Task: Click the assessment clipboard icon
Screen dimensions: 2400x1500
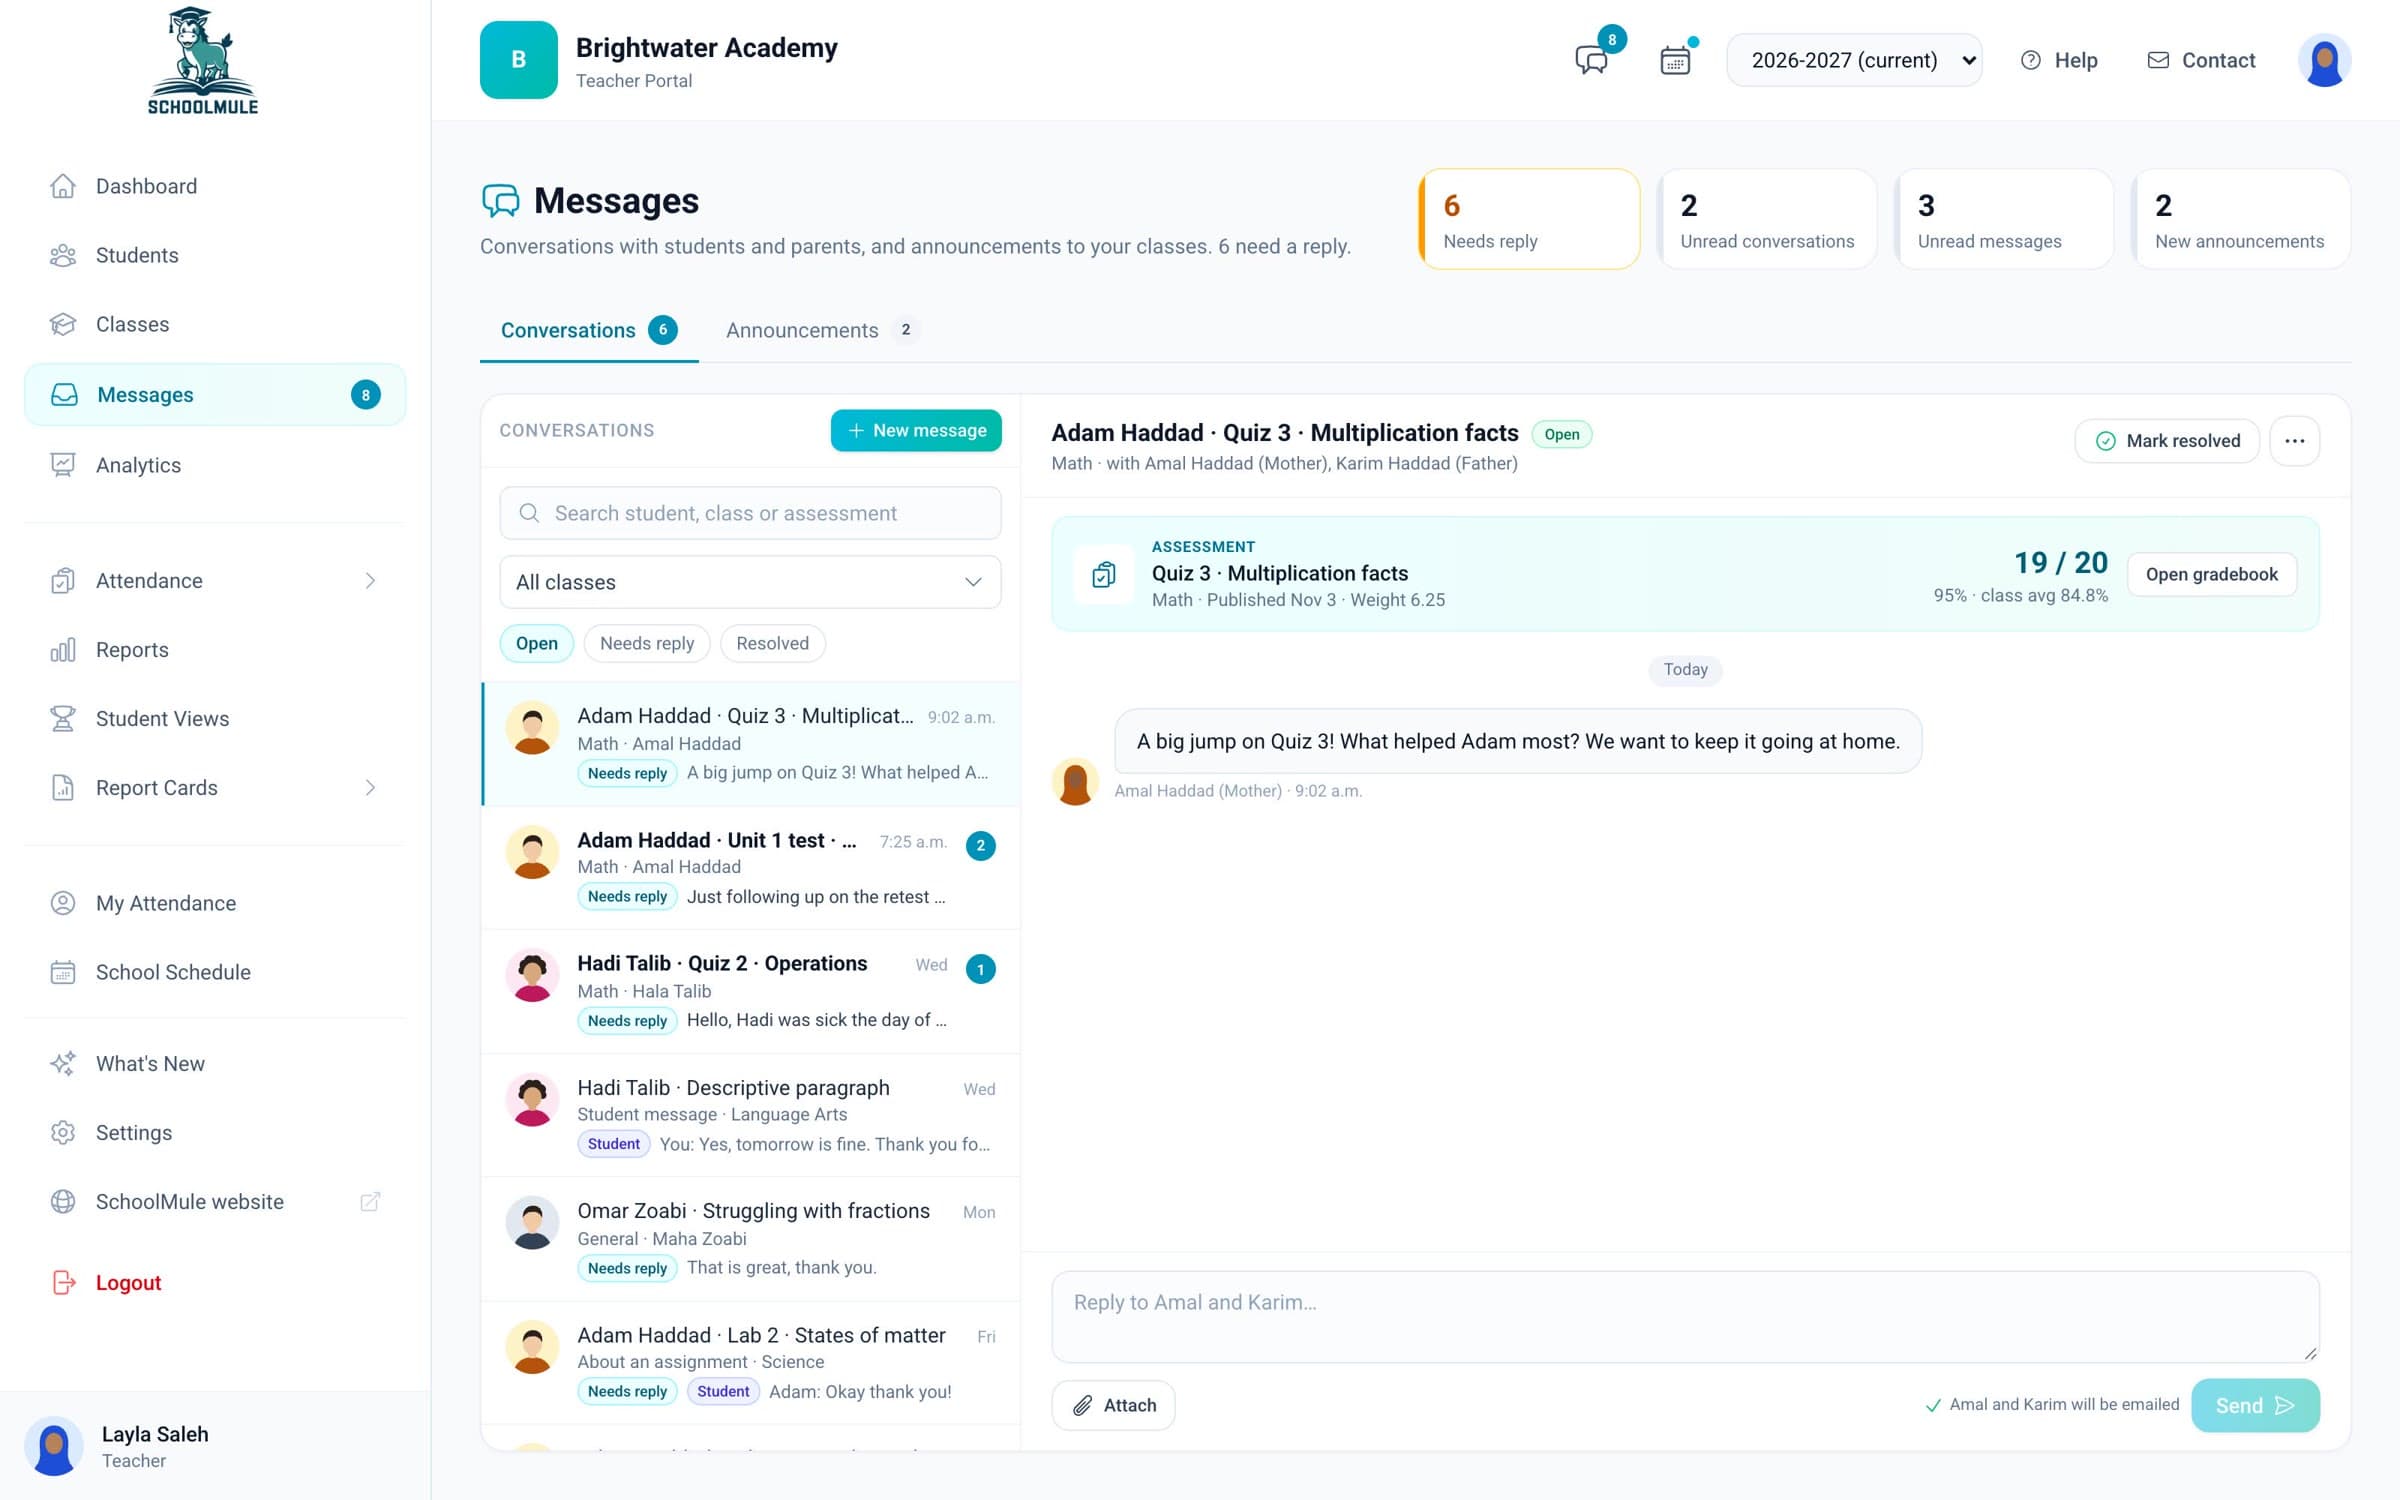Action: (x=1104, y=574)
